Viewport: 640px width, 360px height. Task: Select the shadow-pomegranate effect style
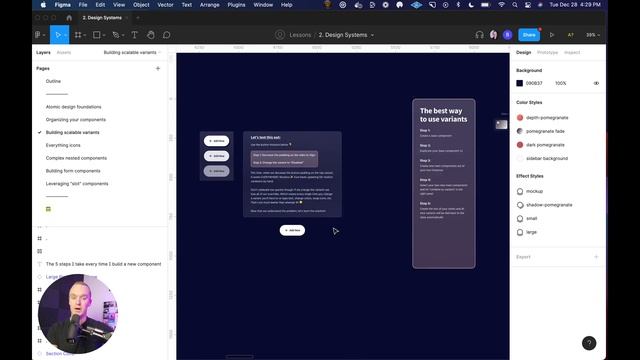click(544, 205)
